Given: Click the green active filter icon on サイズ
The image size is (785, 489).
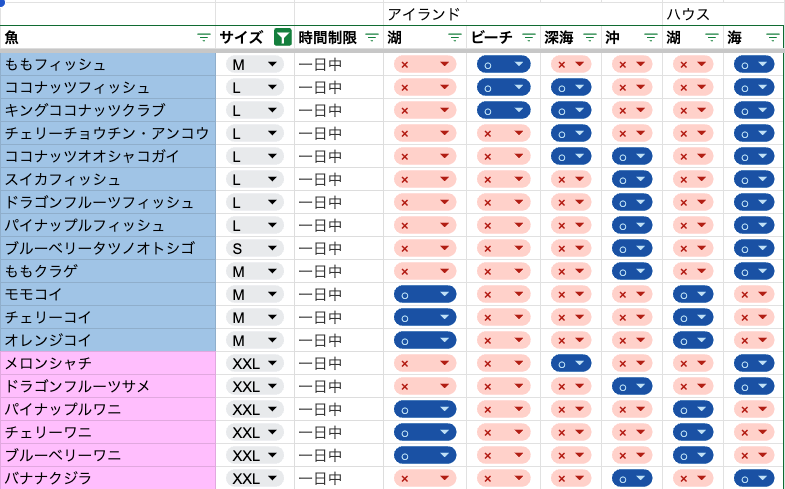Looking at the screenshot, I should tap(283, 38).
